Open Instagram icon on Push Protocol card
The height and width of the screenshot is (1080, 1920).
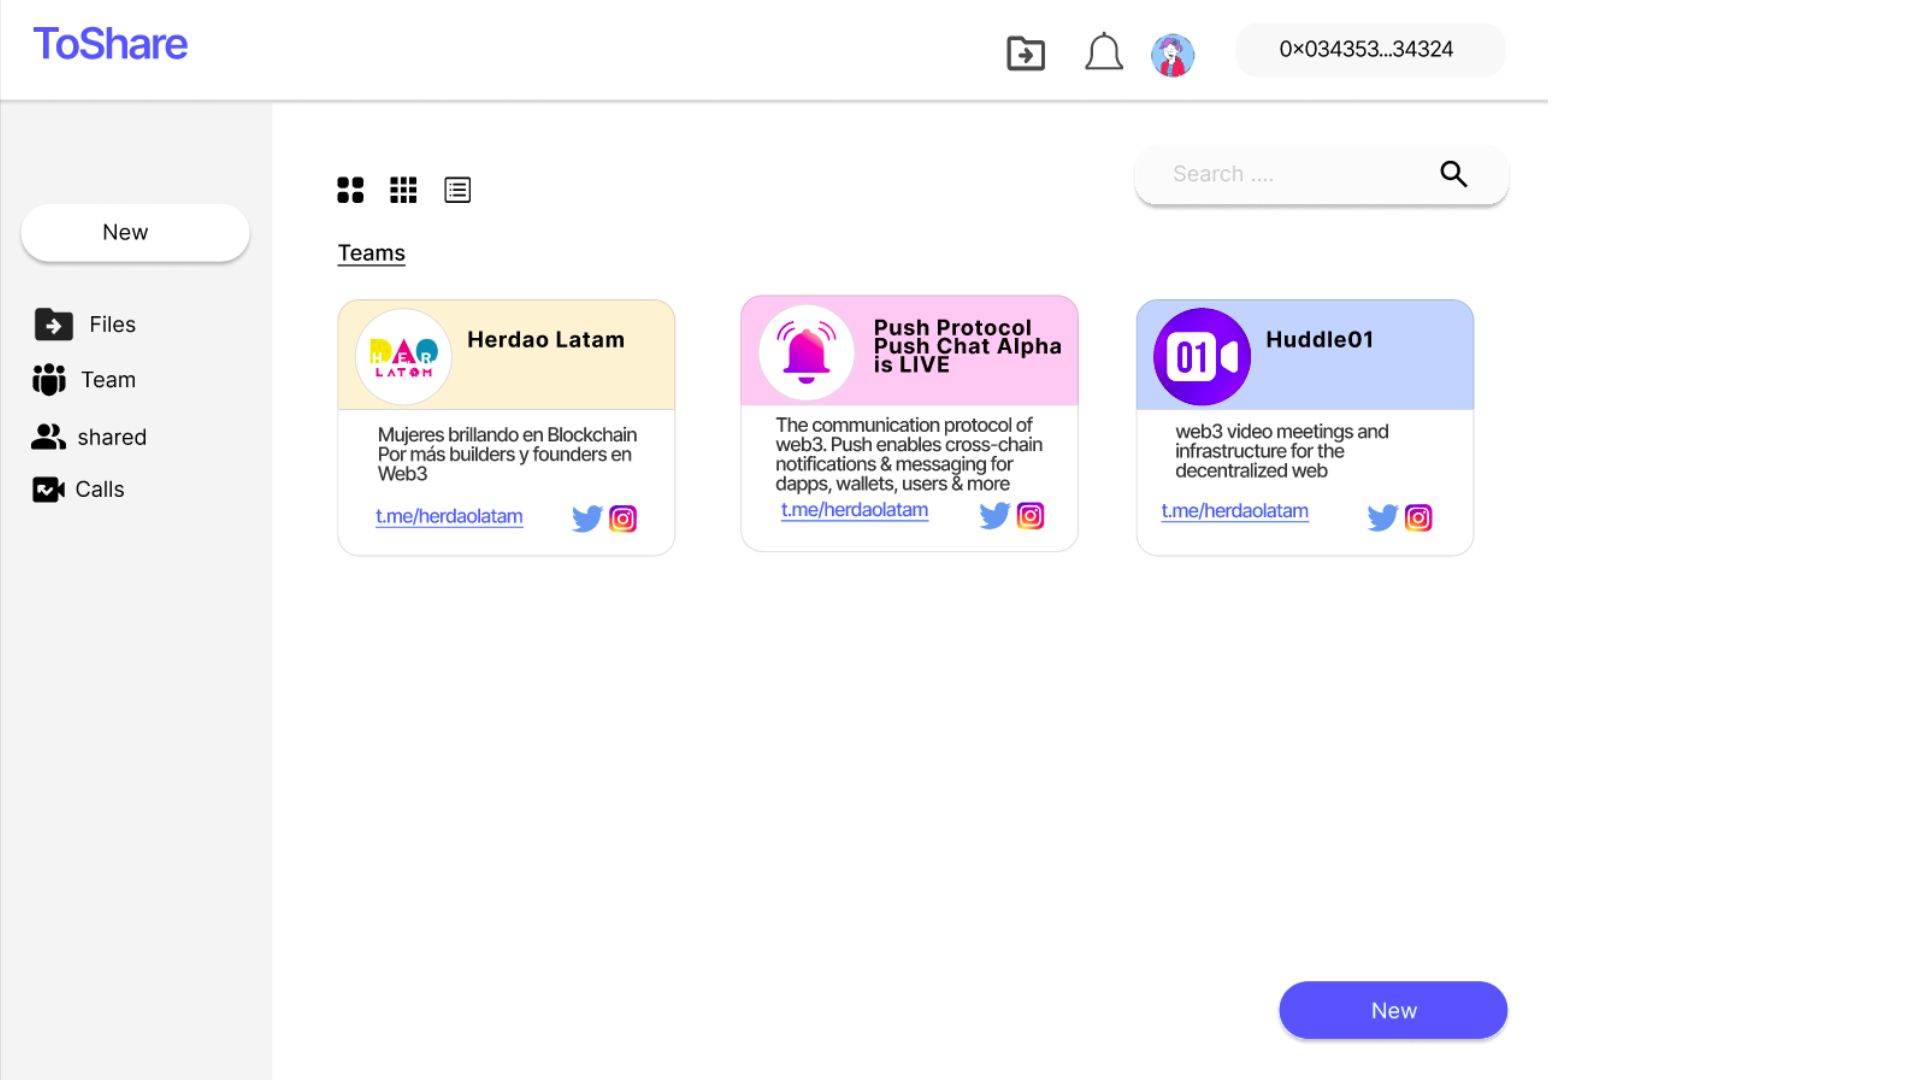pyautogui.click(x=1030, y=515)
